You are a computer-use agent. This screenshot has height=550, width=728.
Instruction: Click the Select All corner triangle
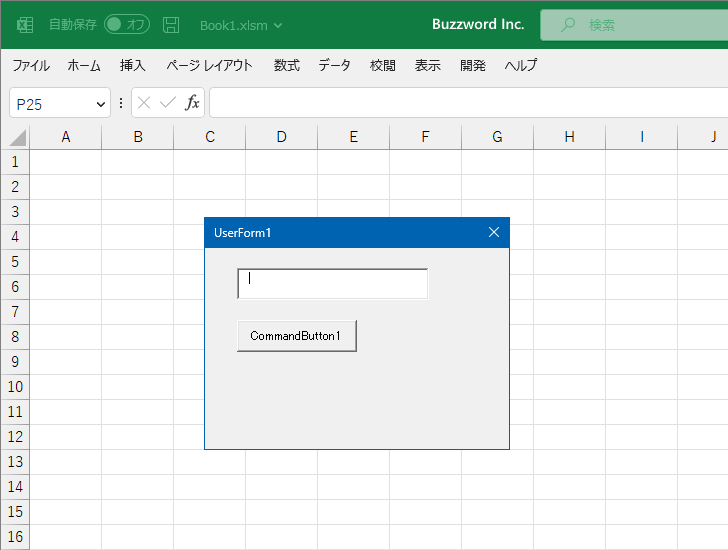coord(17,138)
